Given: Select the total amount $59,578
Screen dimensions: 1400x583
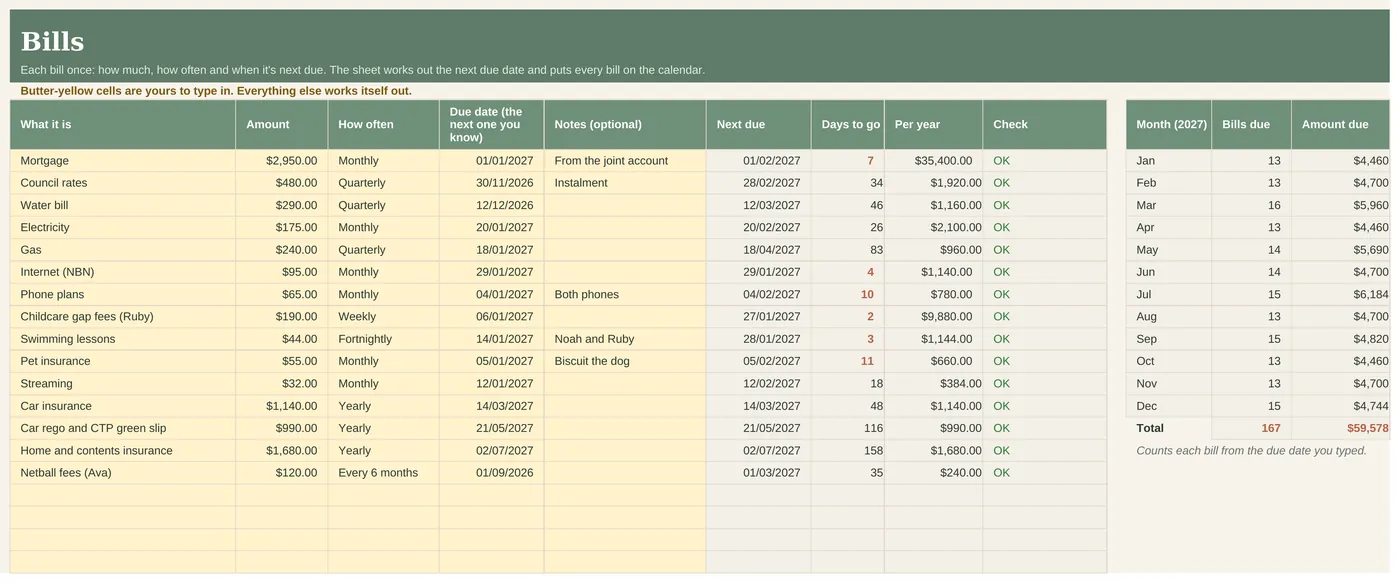Looking at the screenshot, I should coord(1340,428).
